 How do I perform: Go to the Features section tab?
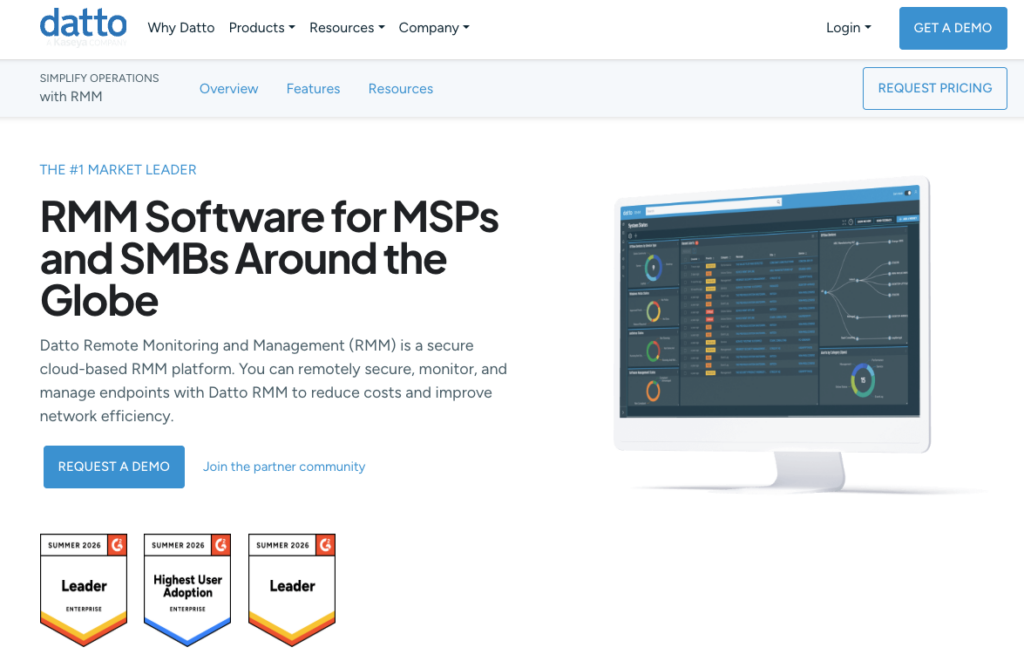[313, 89]
